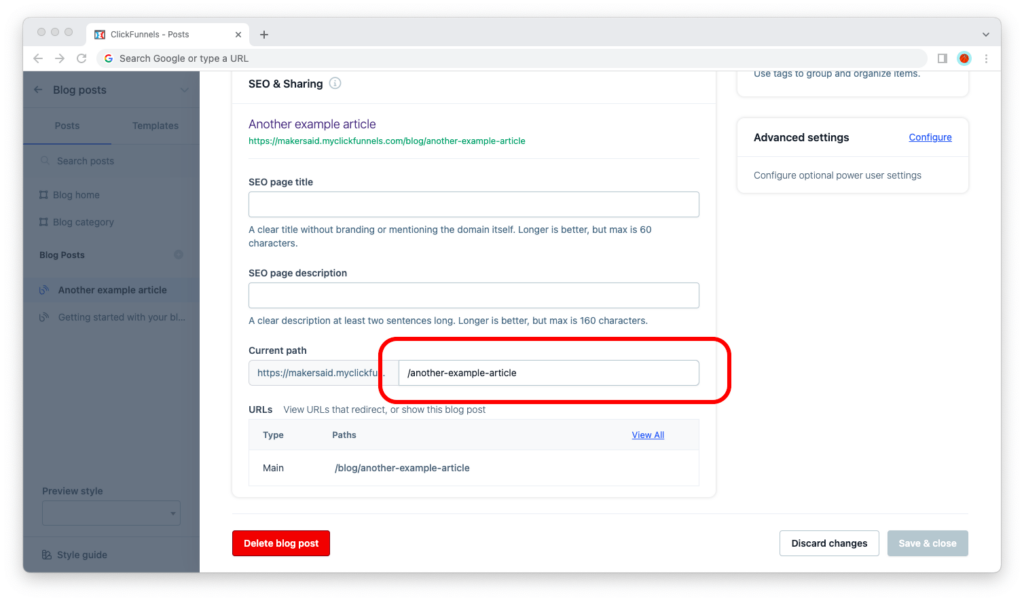
Task: Go back using the browser back arrow
Action: click(x=38, y=58)
